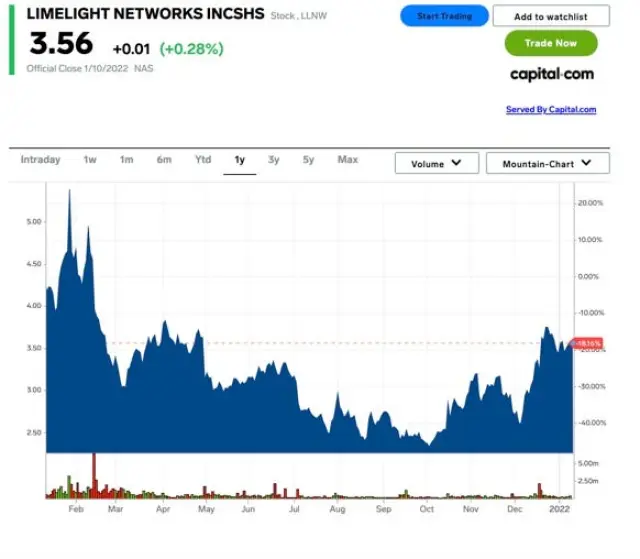This screenshot has width=640, height=559.
Task: Click the tallest red volume bar
Action: (x=93, y=474)
